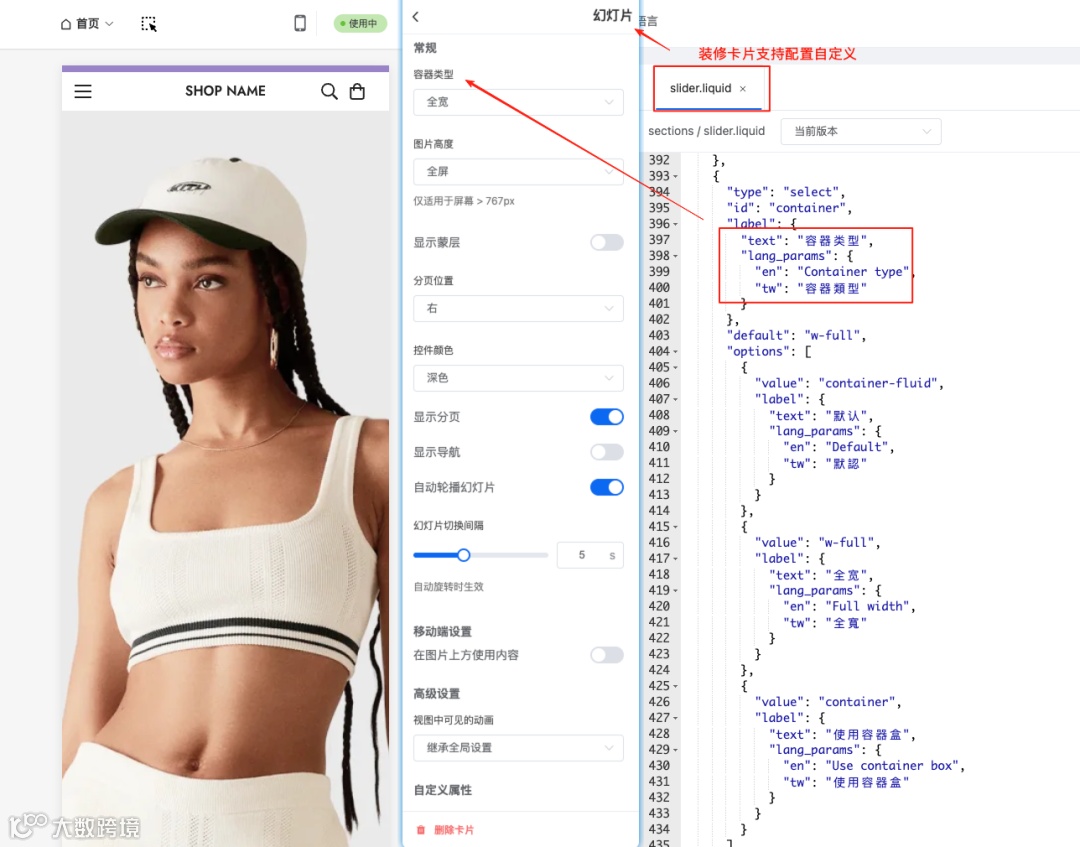Collapse code fold at line 398
1080x847 pixels.
pyautogui.click(x=675, y=256)
